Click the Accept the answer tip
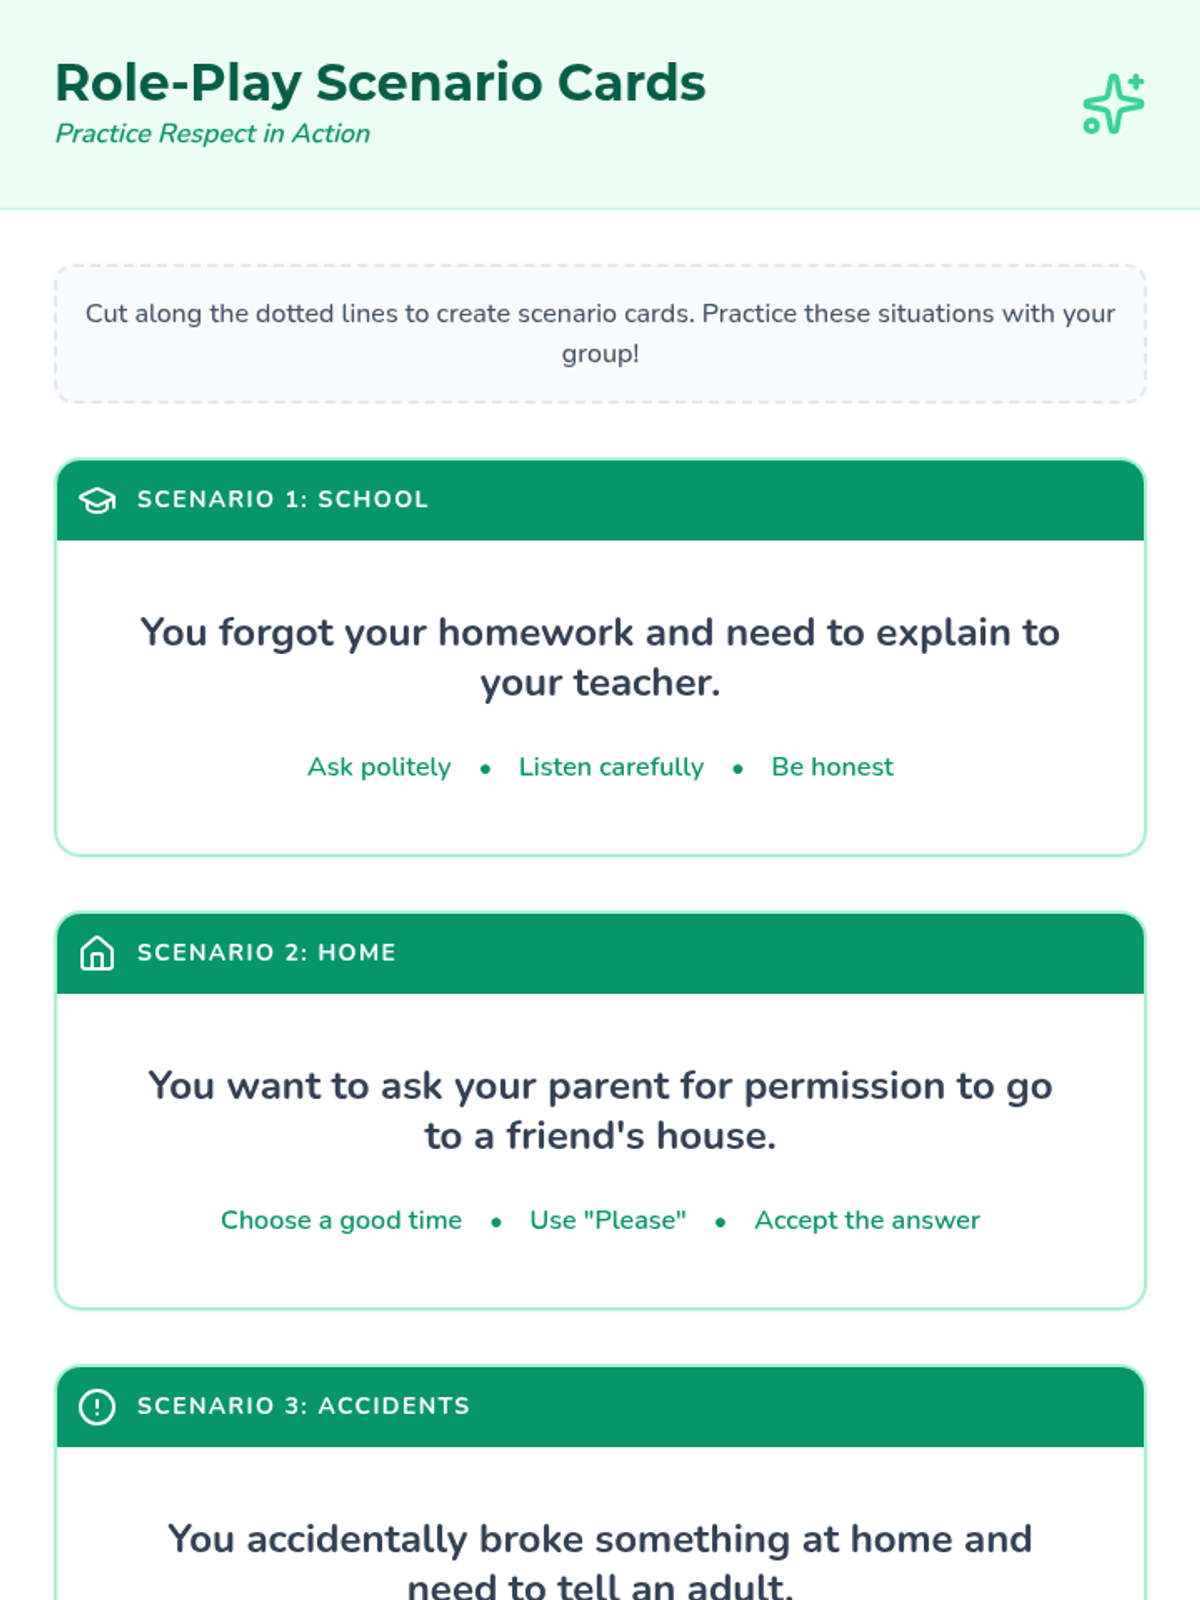1200x1600 pixels. point(867,1220)
